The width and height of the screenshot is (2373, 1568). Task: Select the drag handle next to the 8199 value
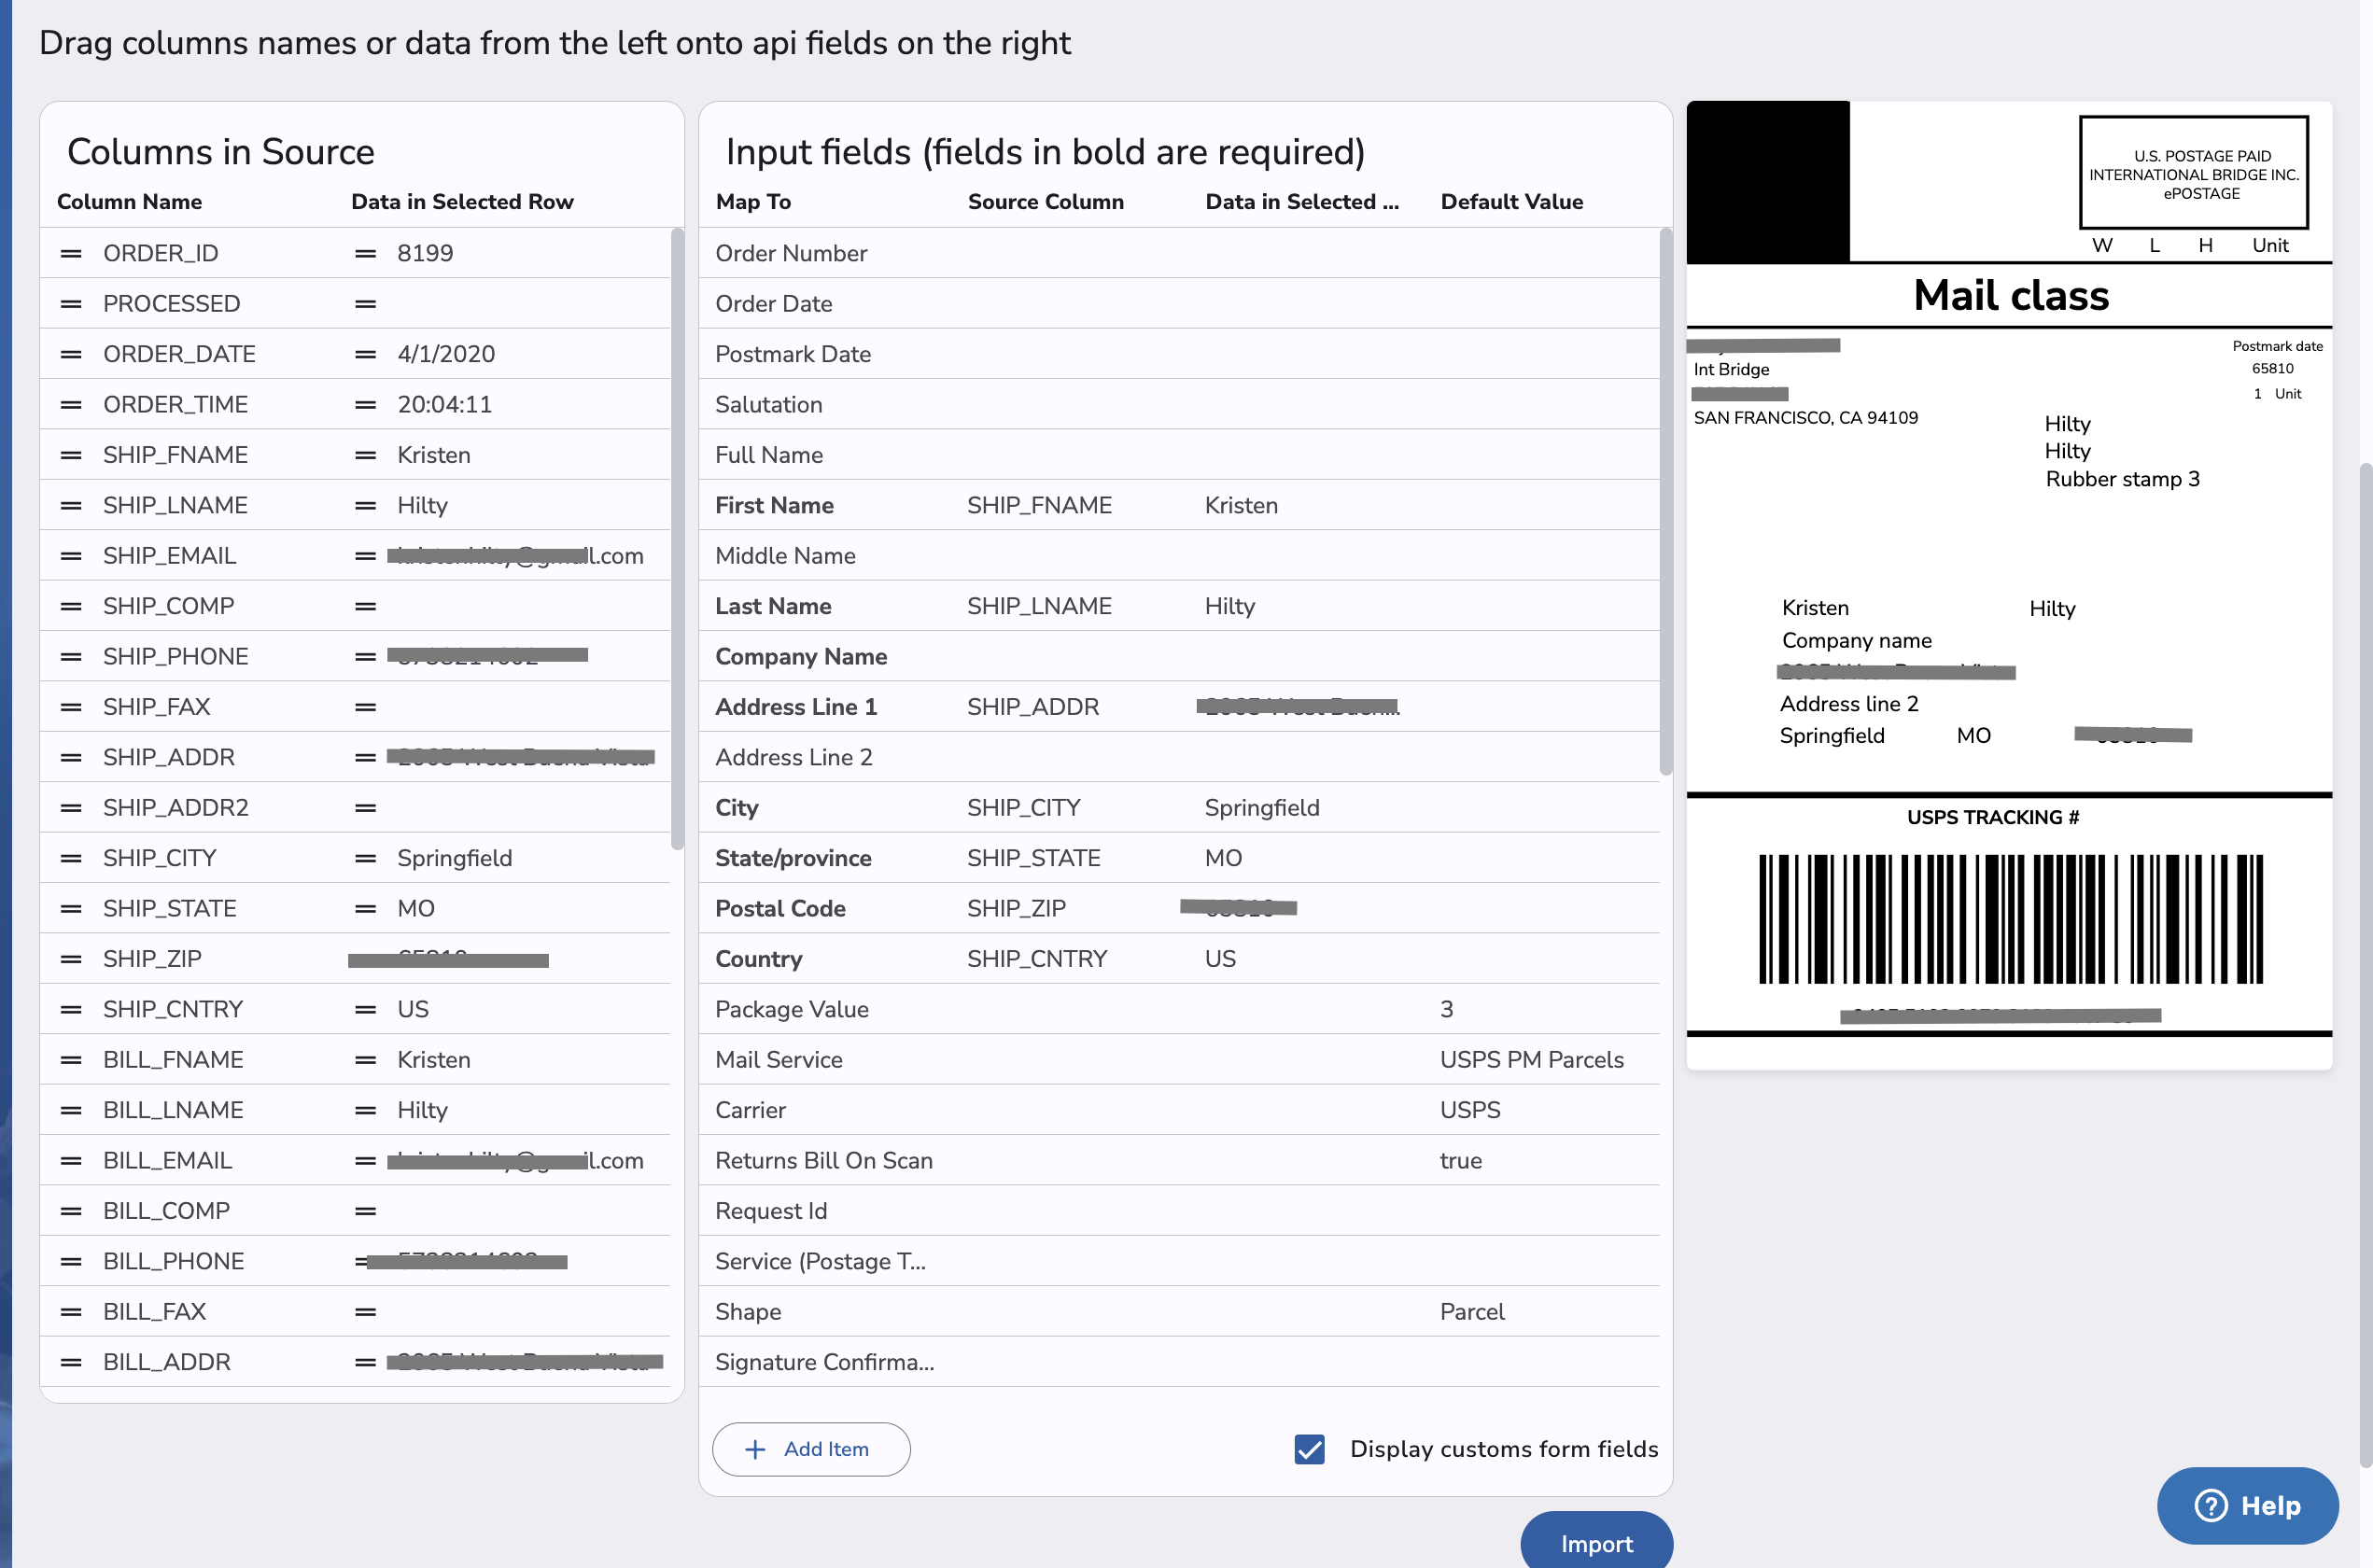click(362, 252)
